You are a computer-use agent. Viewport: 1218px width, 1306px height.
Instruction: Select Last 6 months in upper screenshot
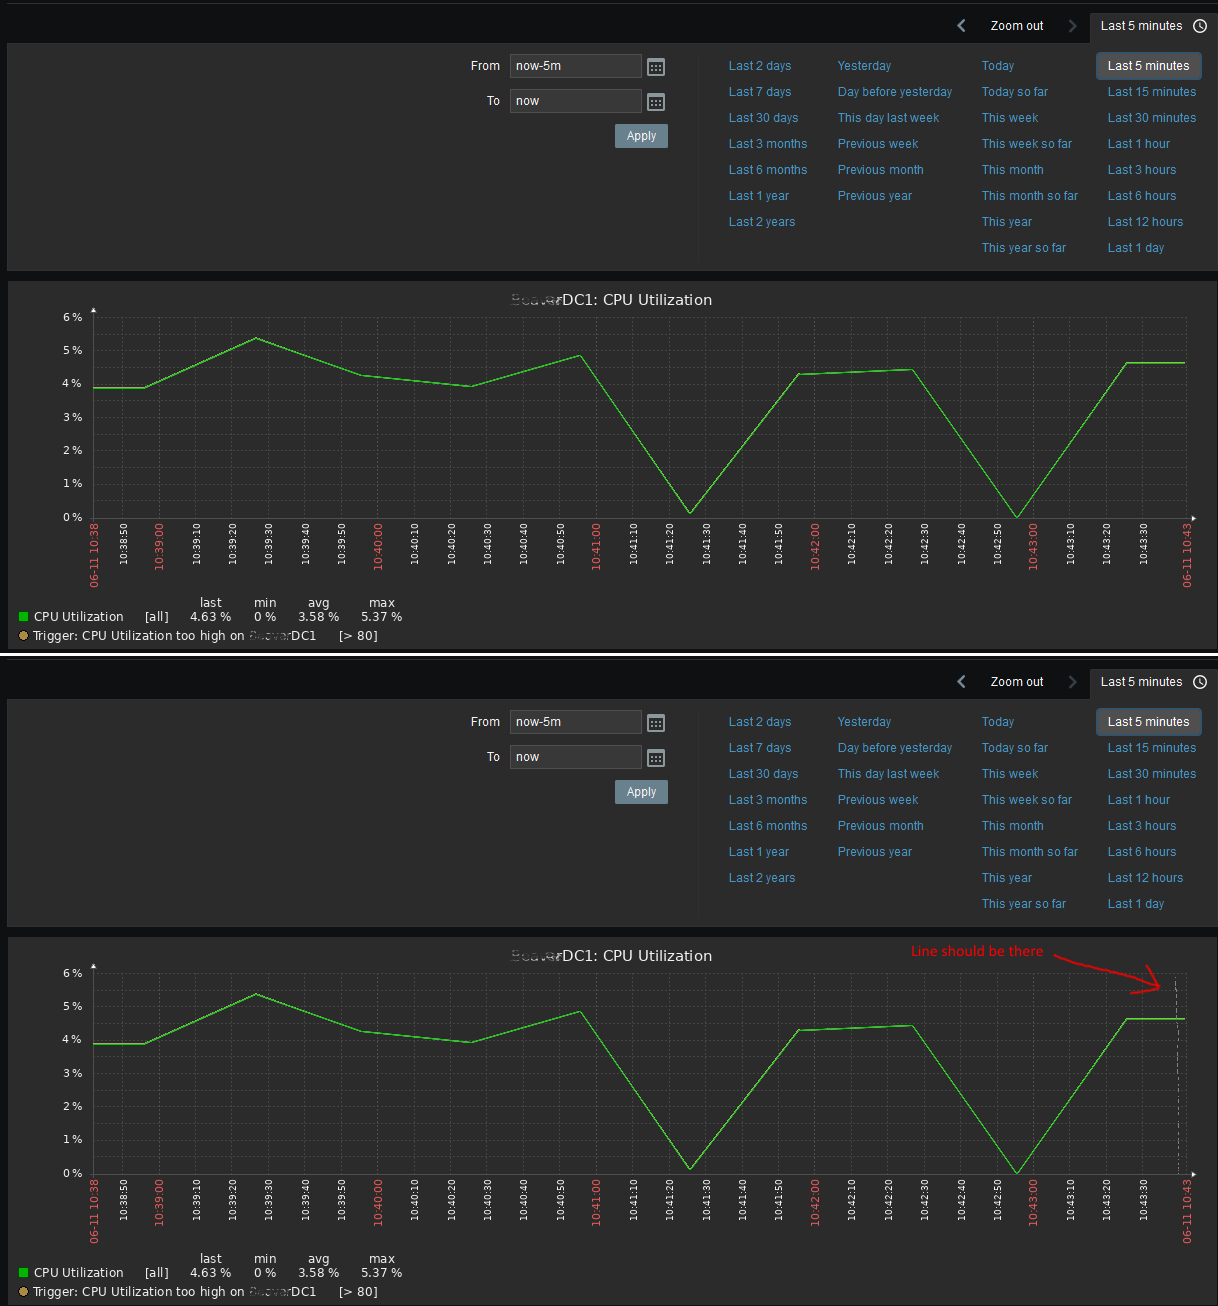click(x=768, y=170)
